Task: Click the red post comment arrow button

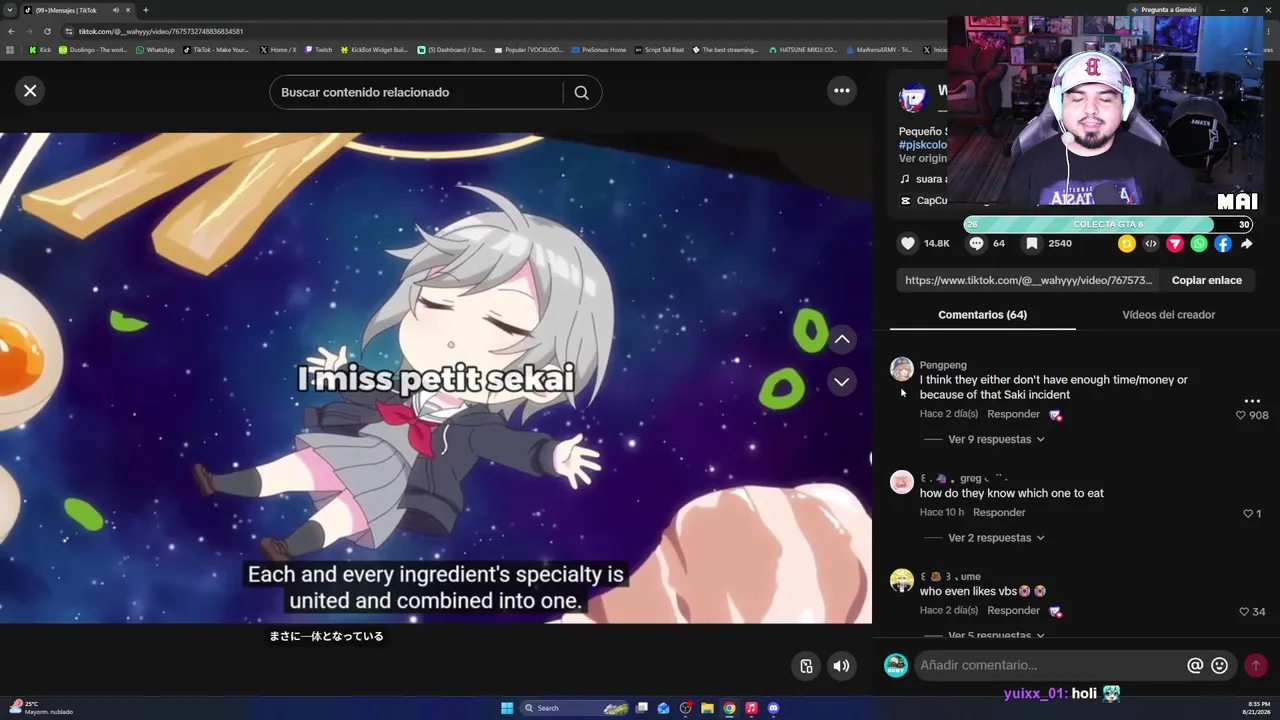Action: pos(1256,665)
